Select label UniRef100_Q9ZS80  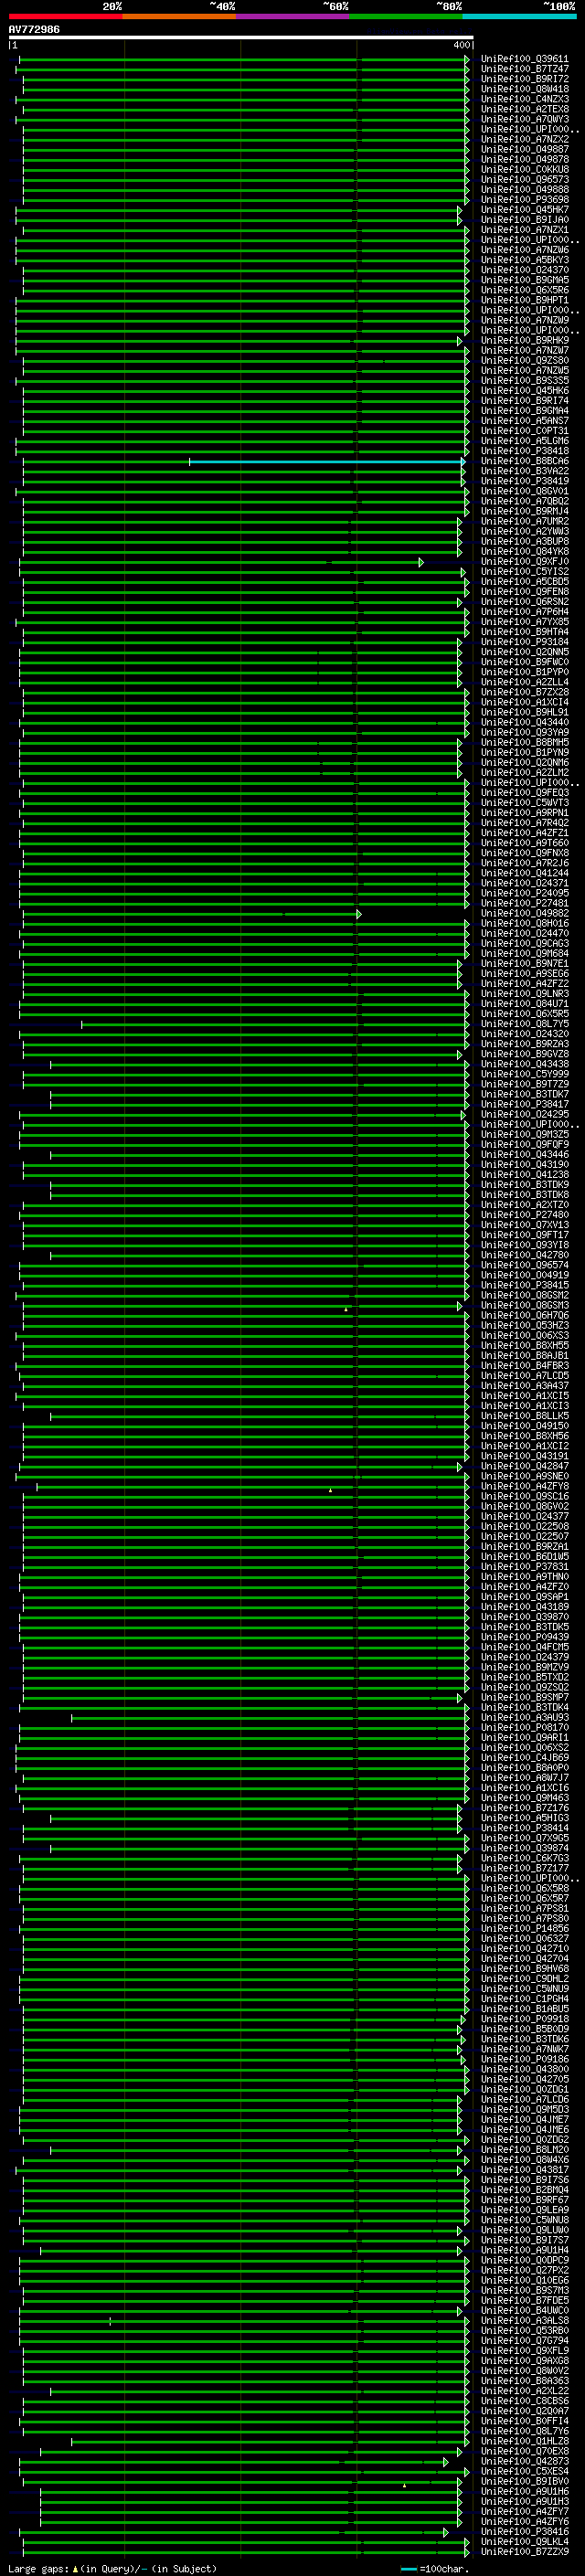(x=525, y=360)
